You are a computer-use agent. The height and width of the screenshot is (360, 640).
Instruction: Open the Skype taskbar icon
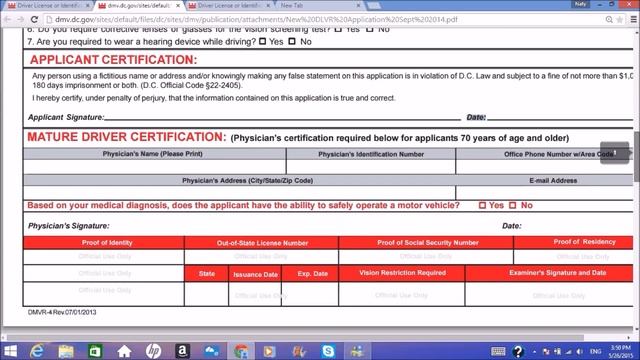[328, 351]
